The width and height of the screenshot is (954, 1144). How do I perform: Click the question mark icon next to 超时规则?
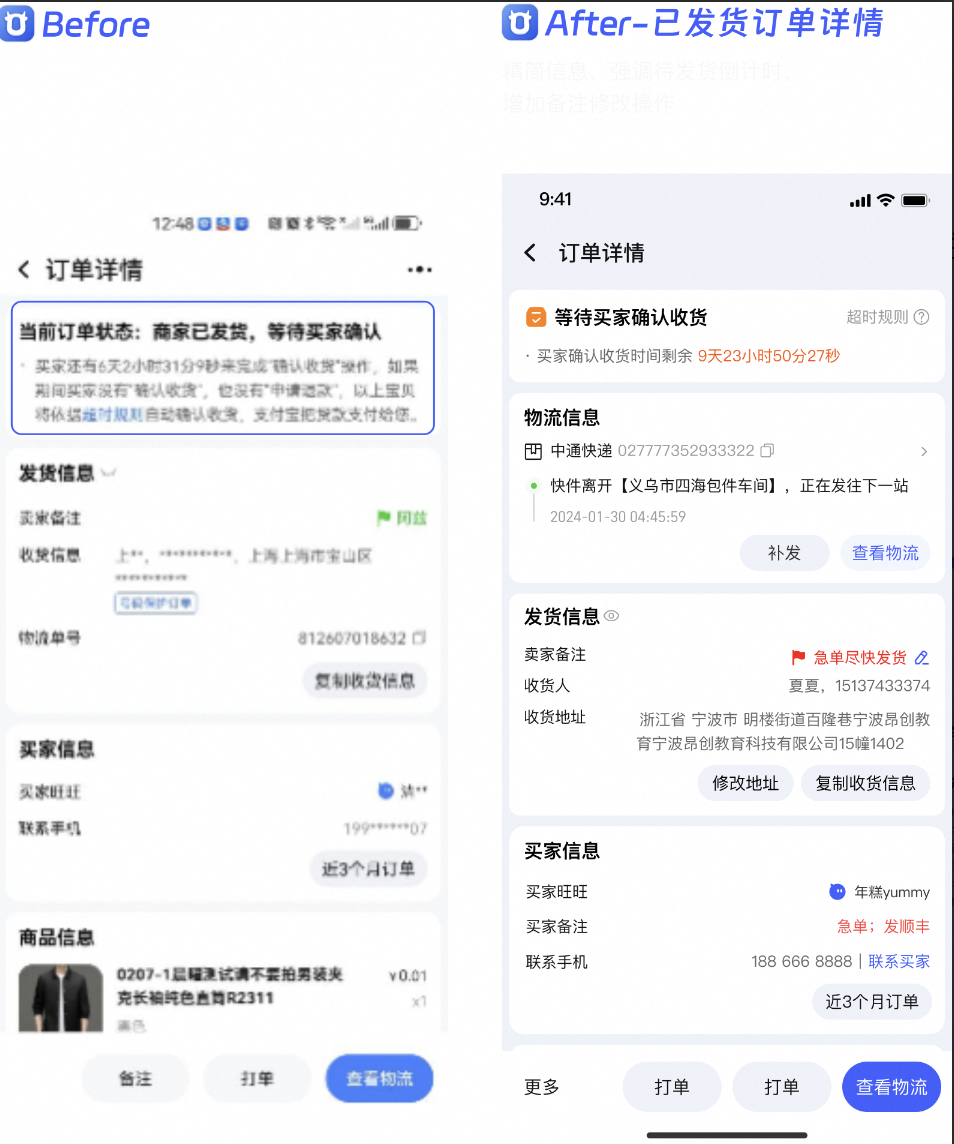[x=922, y=317]
